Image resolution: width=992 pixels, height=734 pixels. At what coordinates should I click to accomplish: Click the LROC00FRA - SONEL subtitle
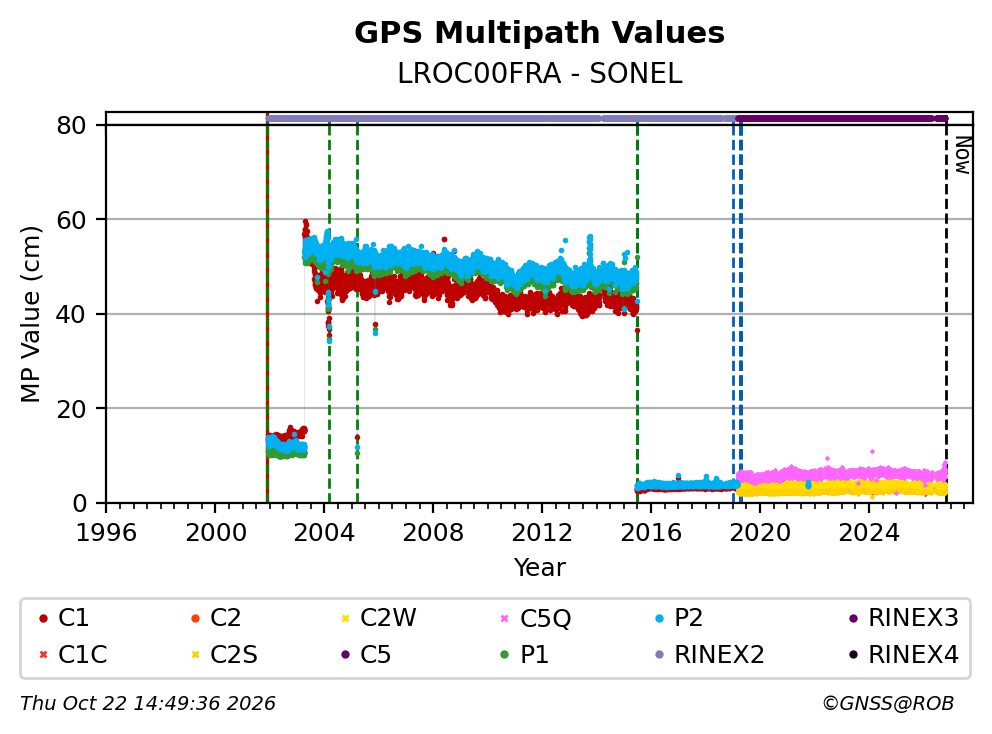coord(539,74)
